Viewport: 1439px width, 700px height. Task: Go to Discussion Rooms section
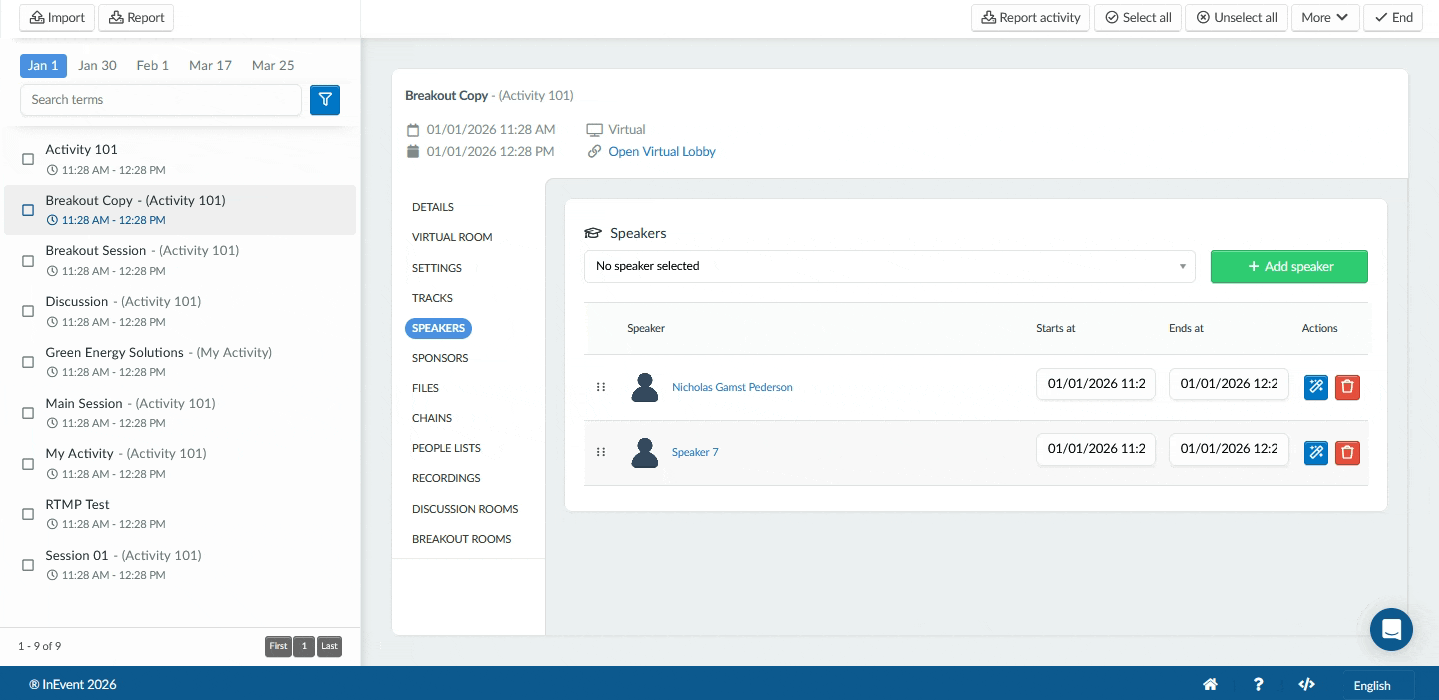pyautogui.click(x=465, y=509)
